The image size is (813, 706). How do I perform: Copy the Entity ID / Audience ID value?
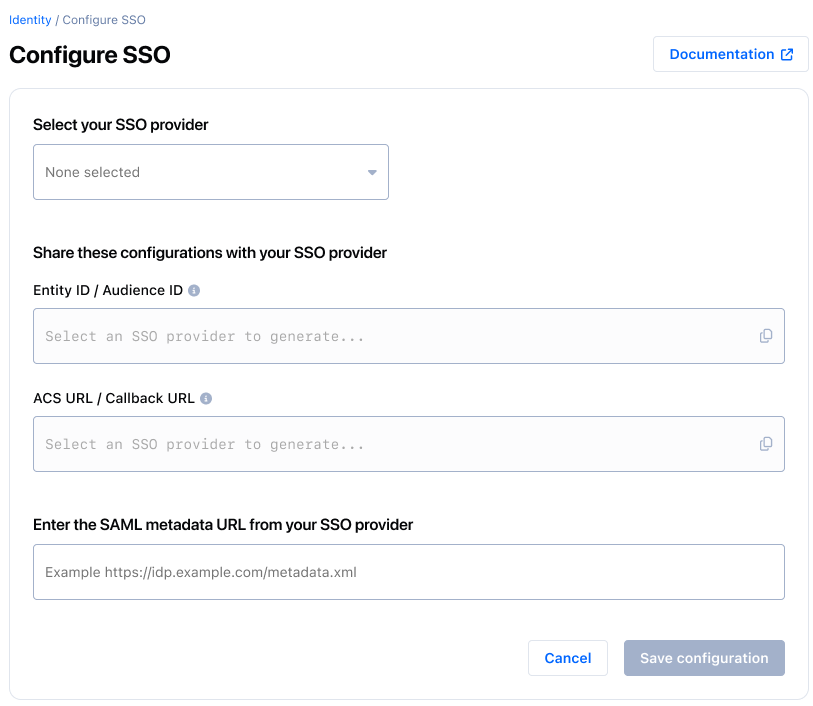766,336
